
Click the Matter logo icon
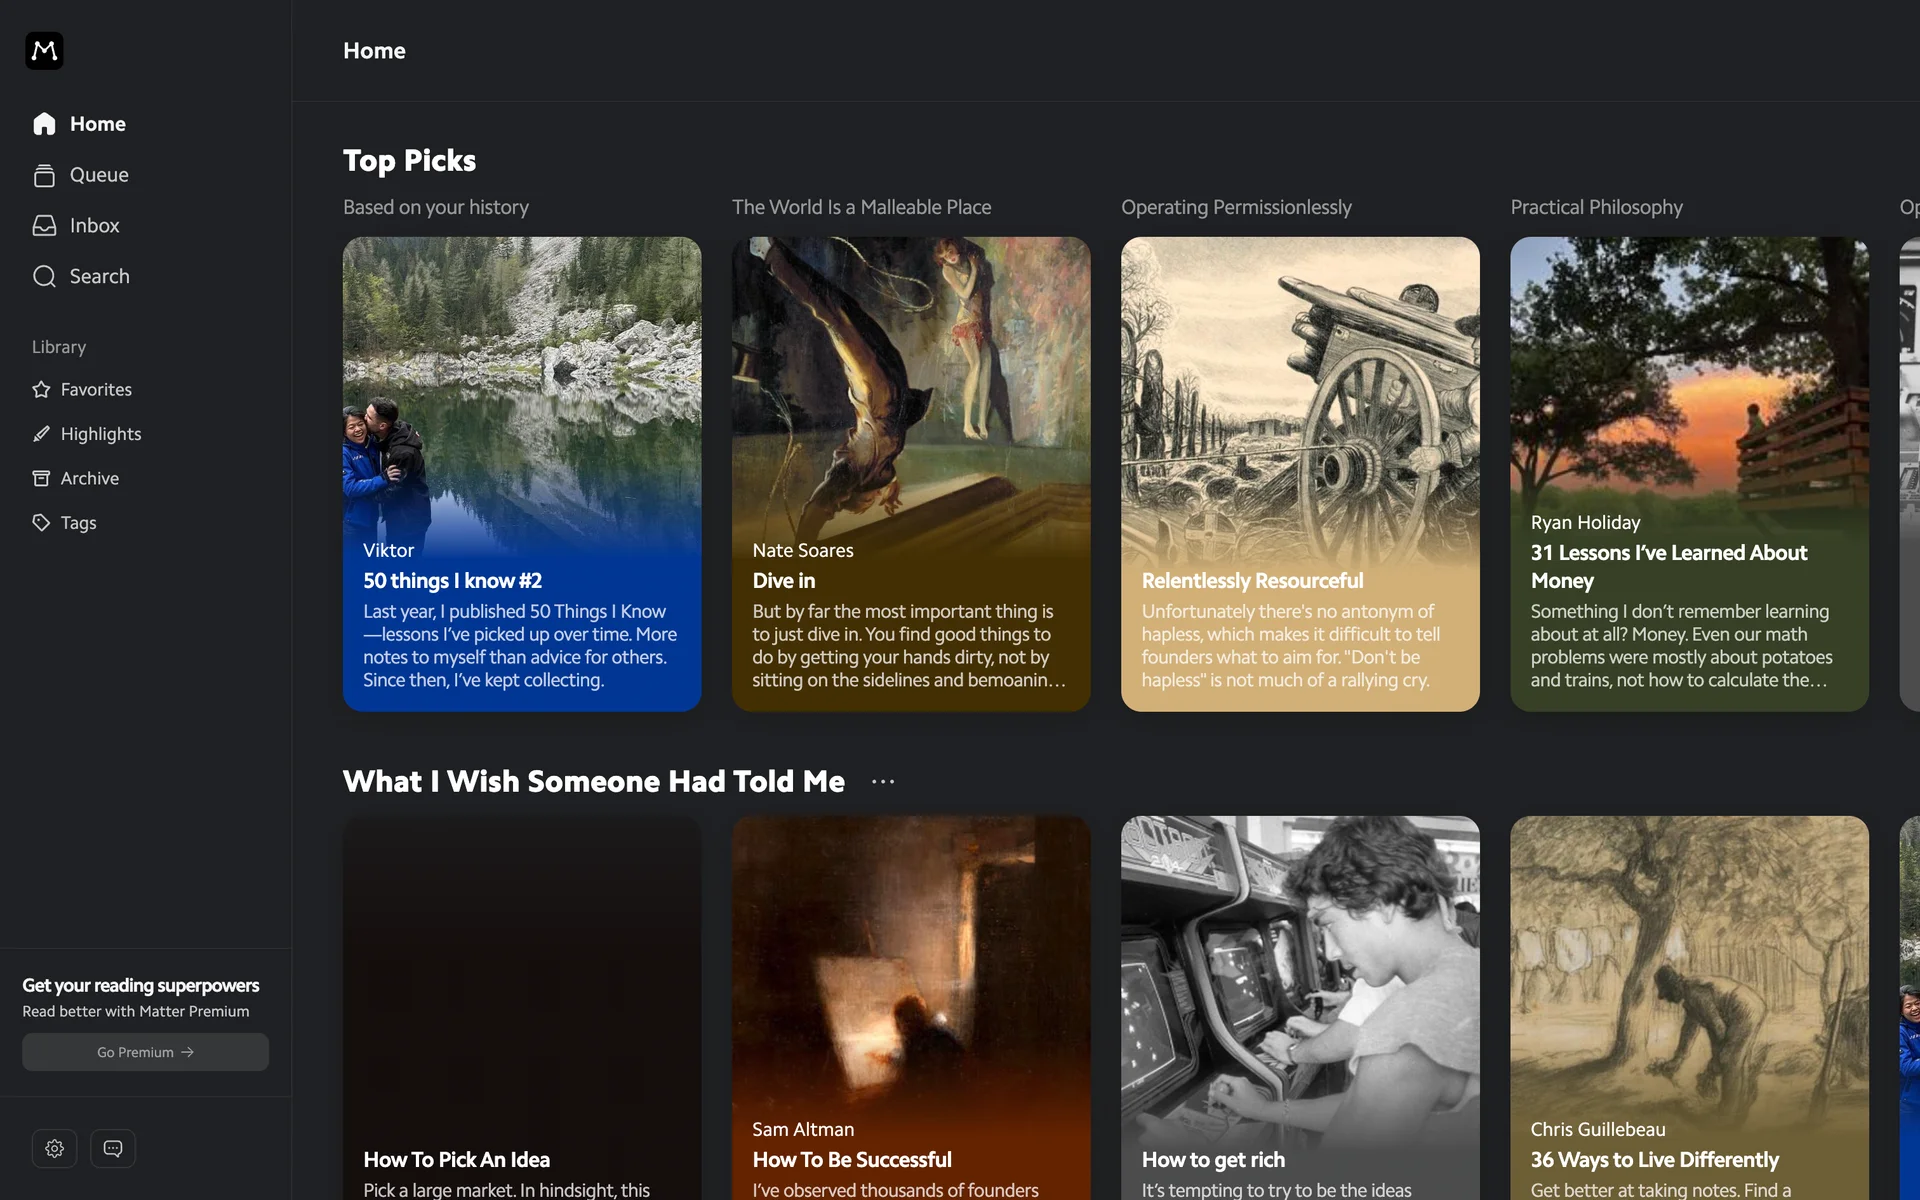[x=44, y=51]
